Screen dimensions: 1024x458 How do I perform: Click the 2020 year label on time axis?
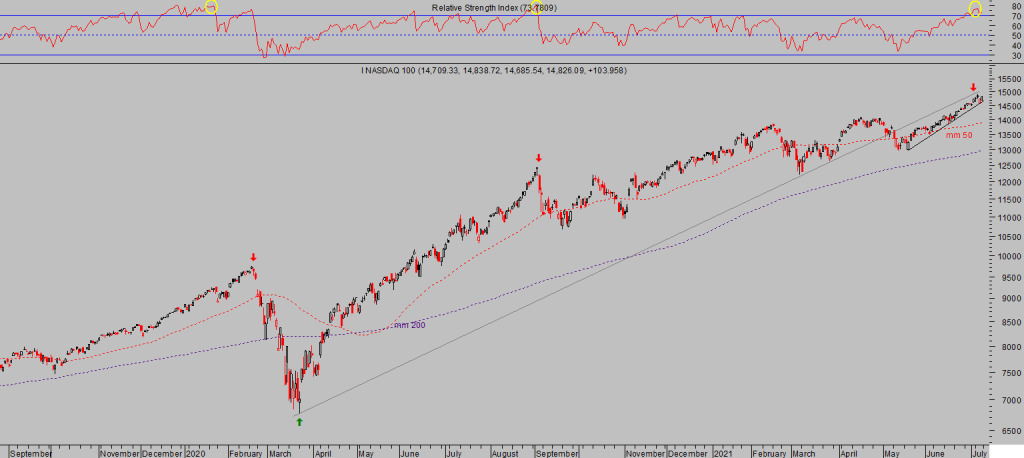click(x=196, y=453)
